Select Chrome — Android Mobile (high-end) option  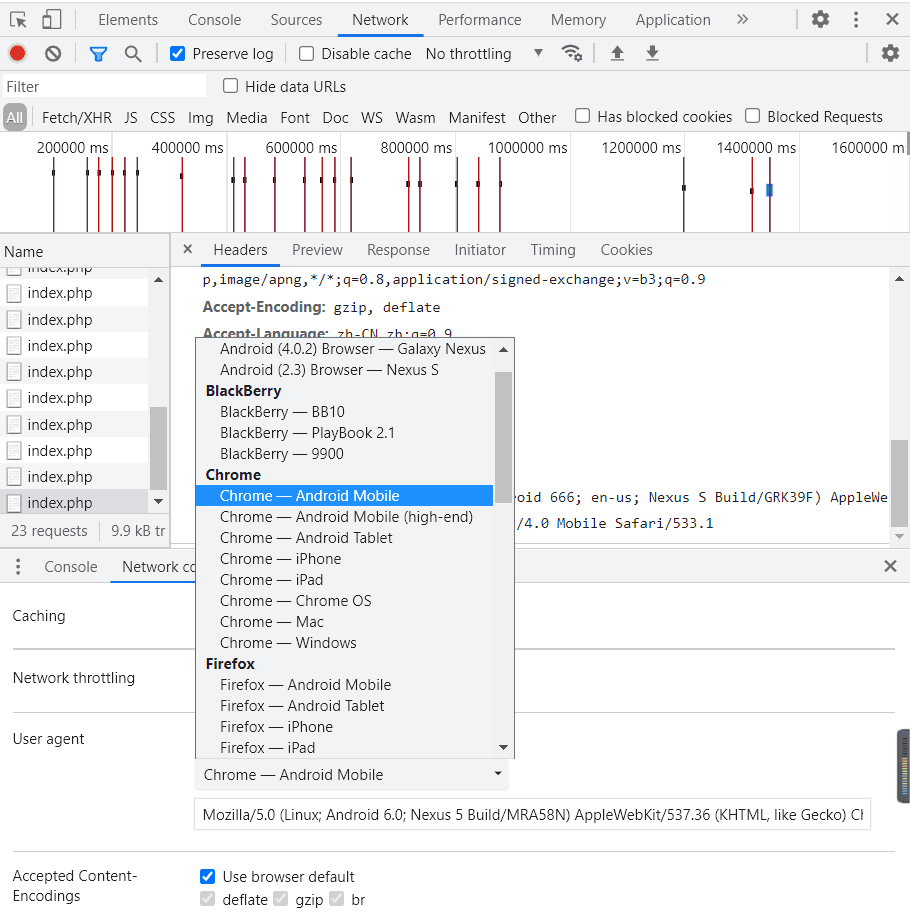346,517
